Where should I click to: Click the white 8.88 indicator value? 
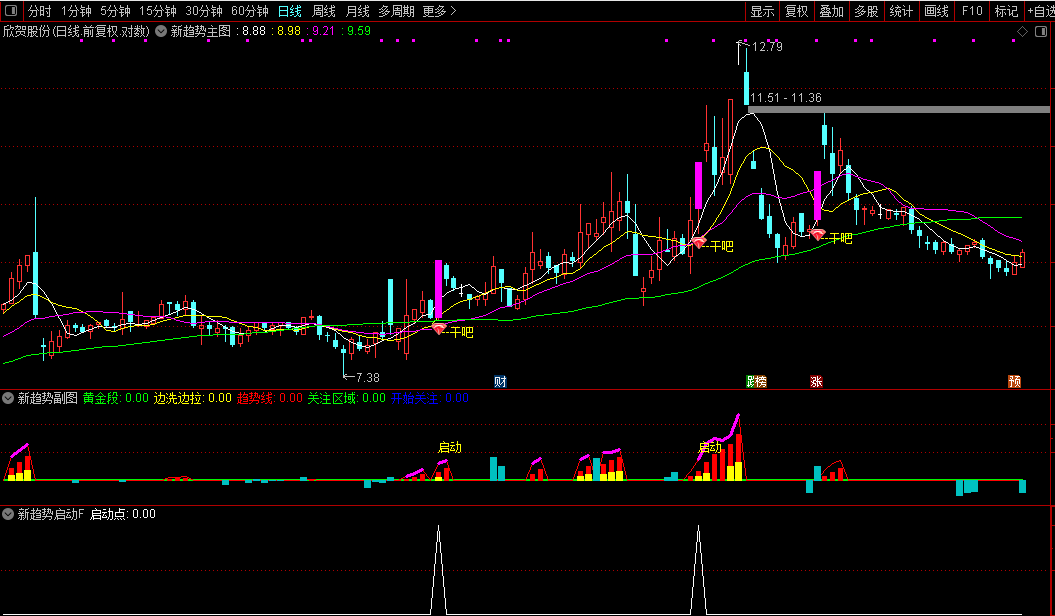click(x=254, y=31)
